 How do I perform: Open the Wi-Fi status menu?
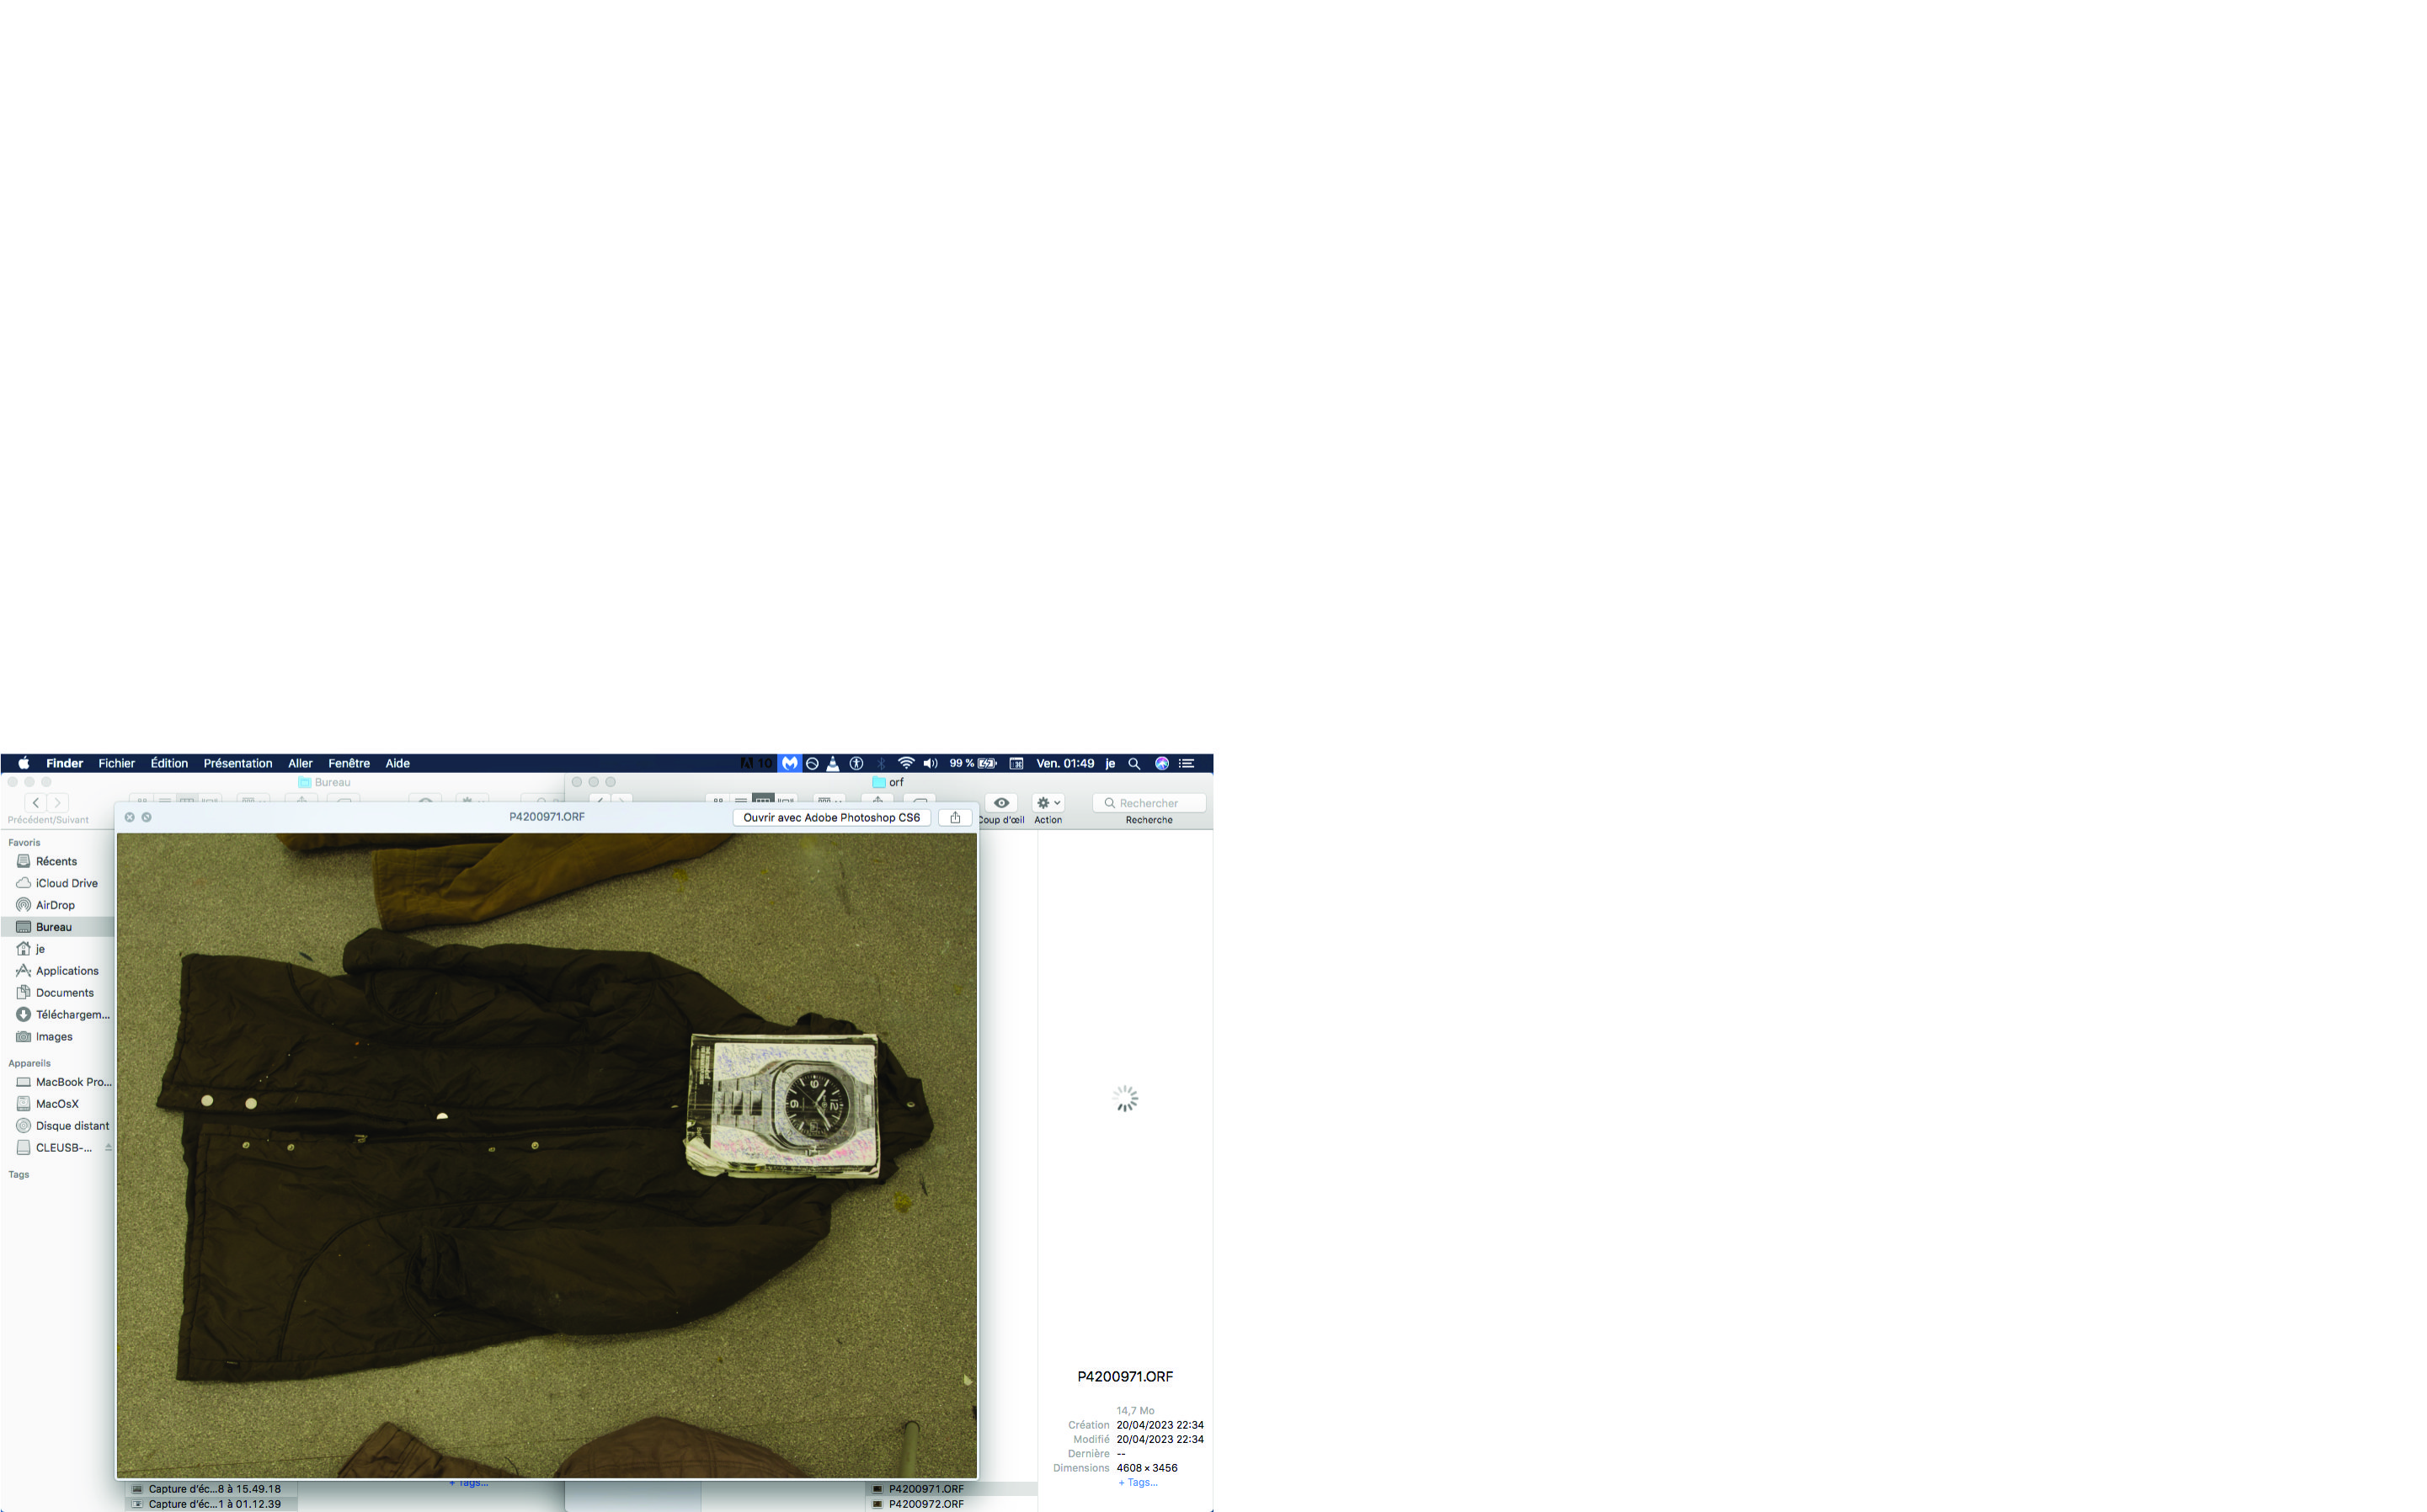click(x=906, y=763)
